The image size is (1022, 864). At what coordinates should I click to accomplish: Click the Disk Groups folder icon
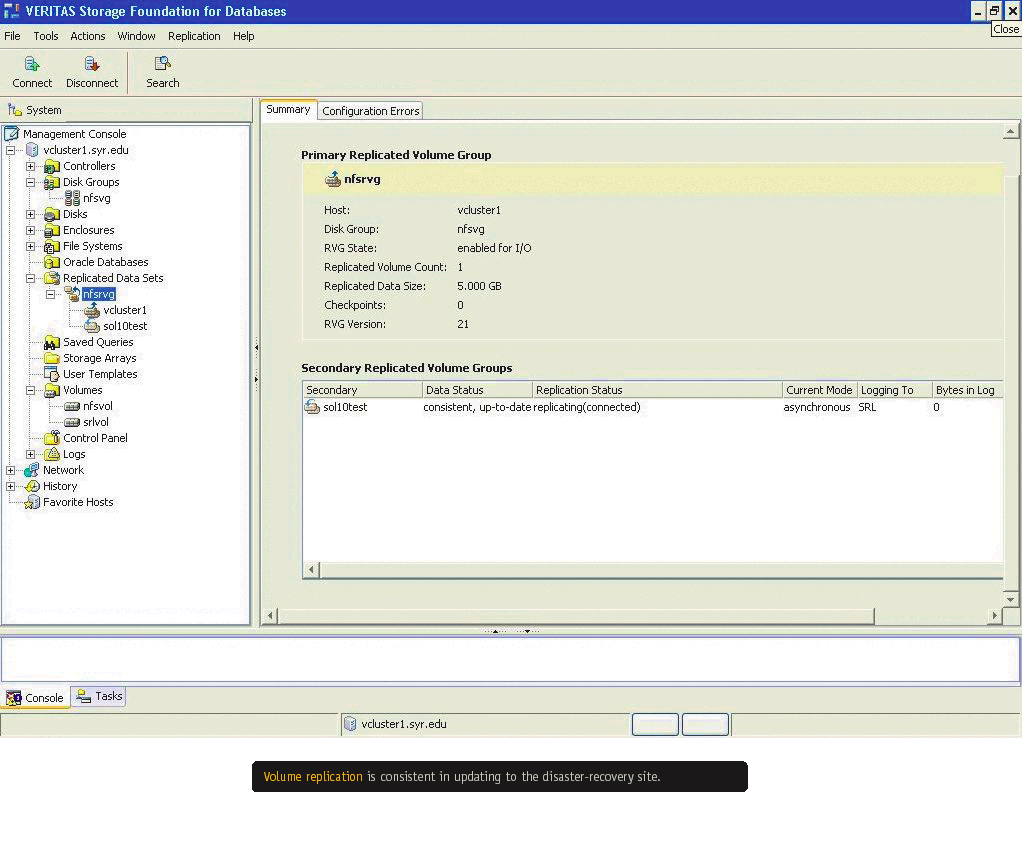tap(51, 182)
